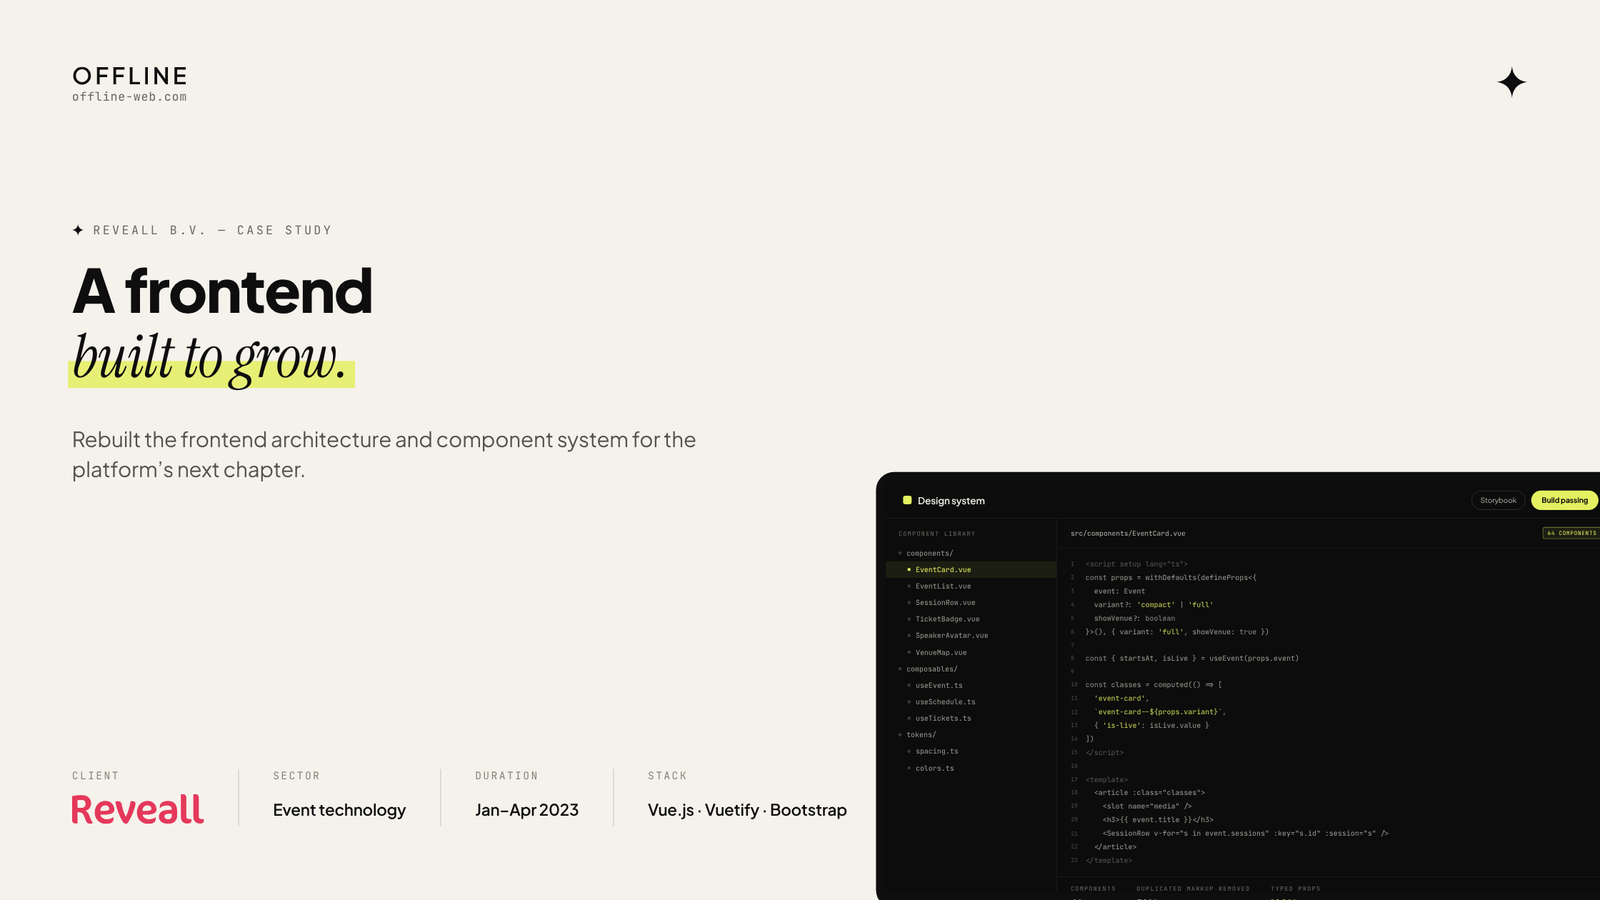Open the offline-web.com link
This screenshot has width=1600, height=900.
[x=129, y=97]
